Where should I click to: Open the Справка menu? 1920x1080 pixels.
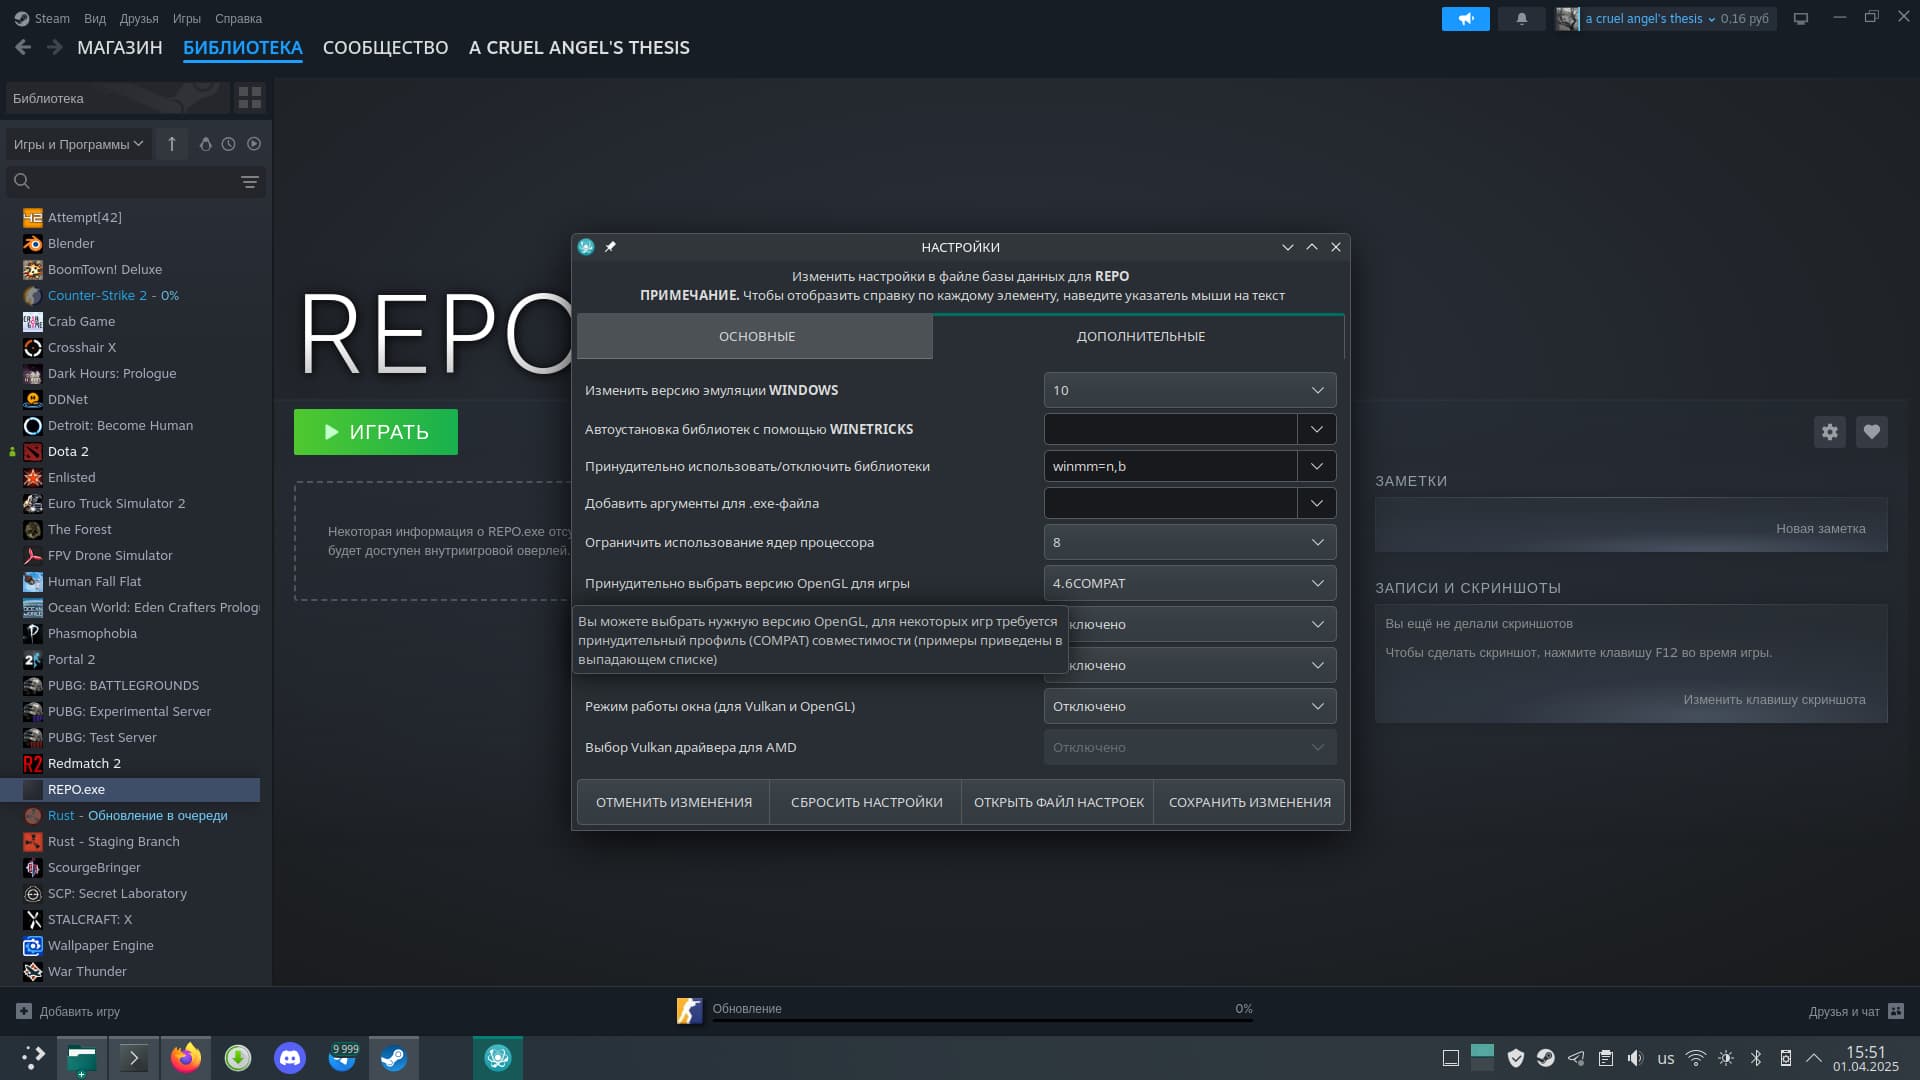[238, 19]
